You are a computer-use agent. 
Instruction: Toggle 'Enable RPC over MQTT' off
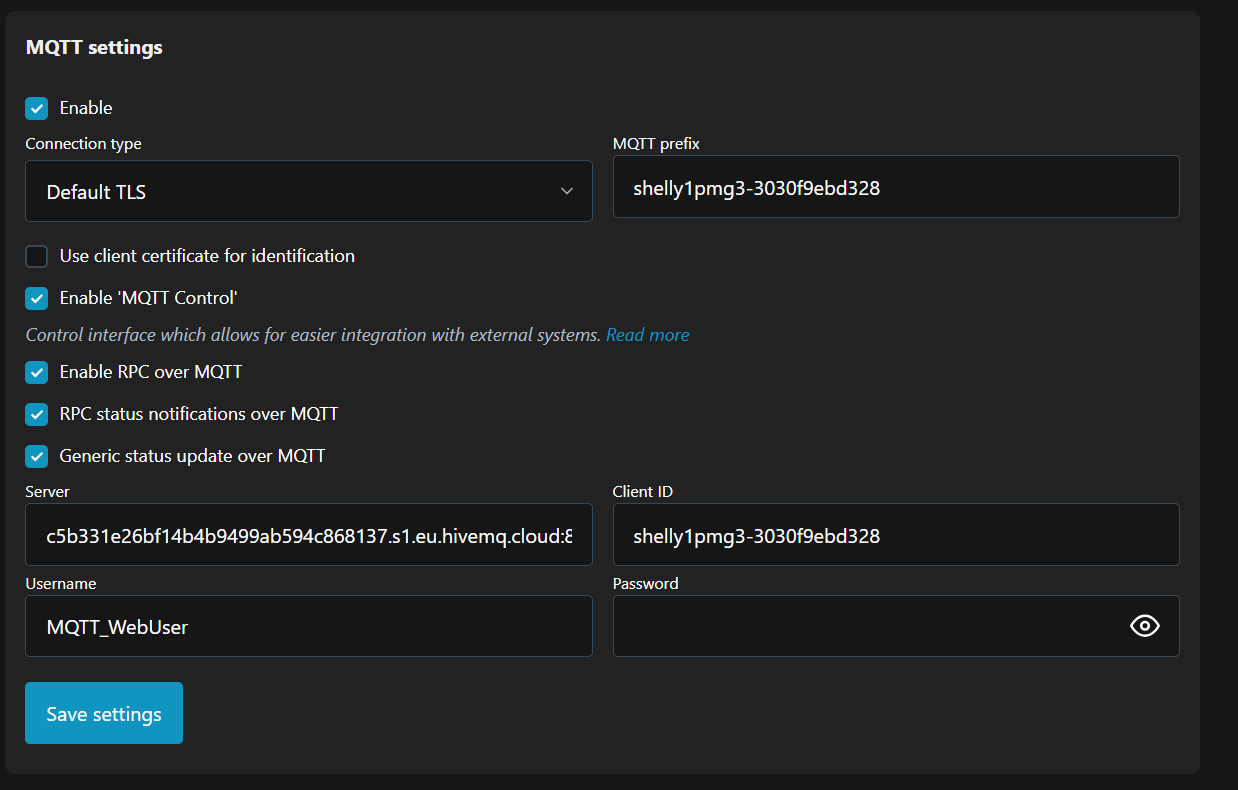tap(36, 372)
